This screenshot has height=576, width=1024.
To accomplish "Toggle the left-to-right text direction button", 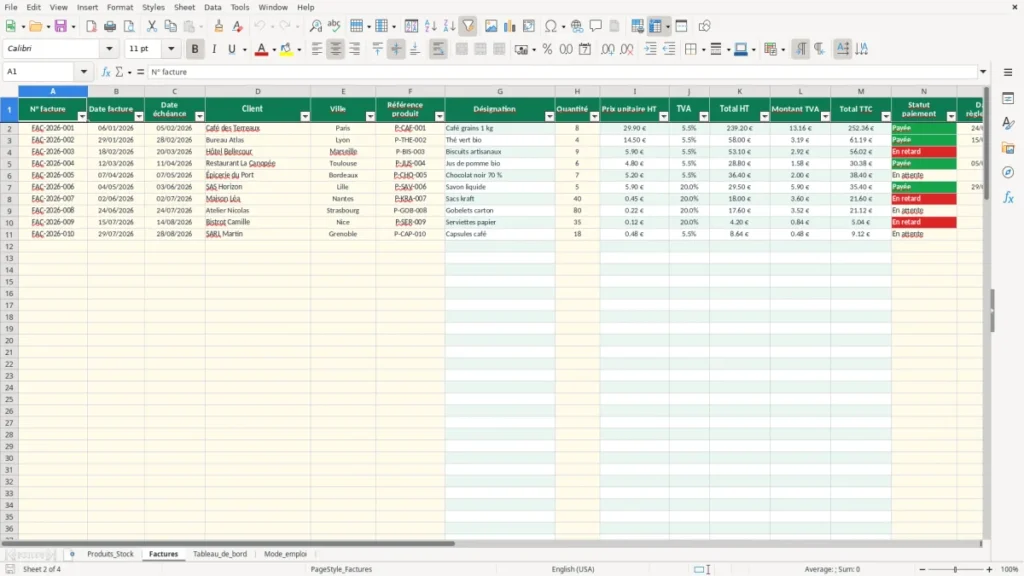I will point(801,49).
